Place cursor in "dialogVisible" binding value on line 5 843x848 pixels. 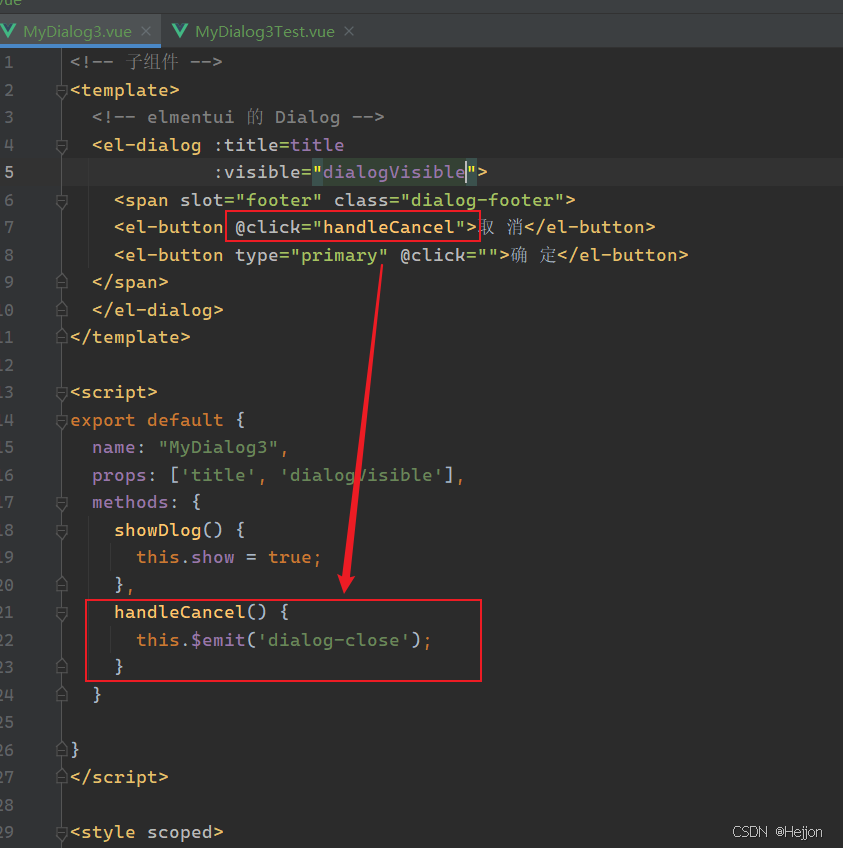[394, 173]
